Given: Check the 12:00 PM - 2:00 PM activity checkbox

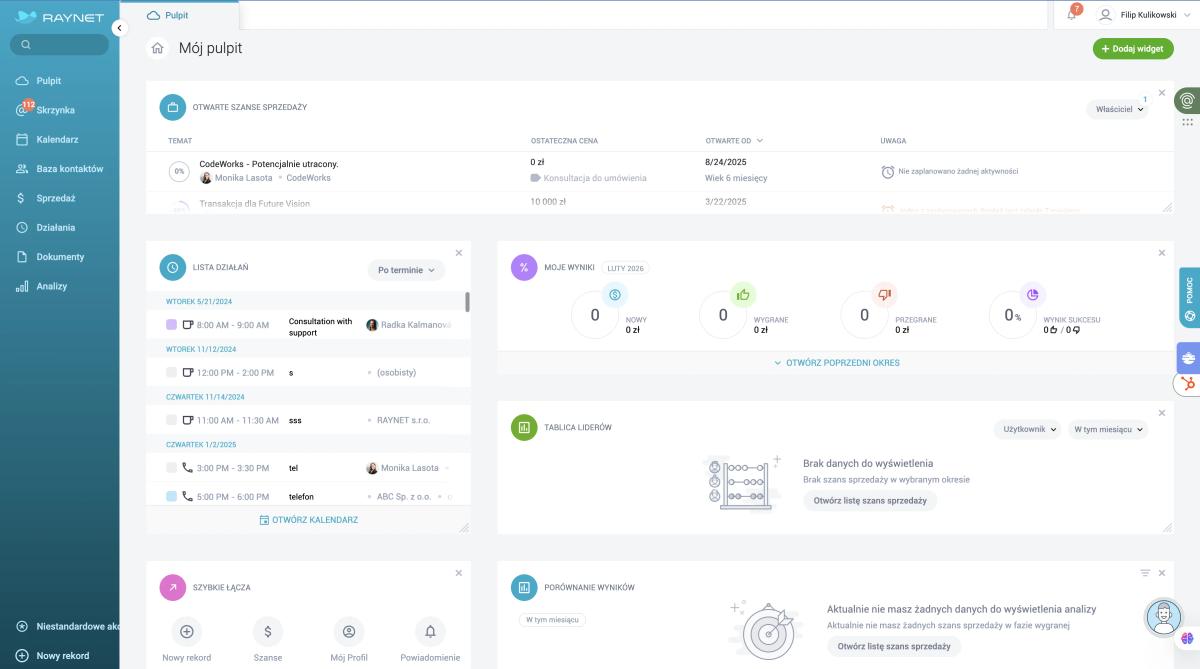Looking at the screenshot, I should tap(172, 372).
